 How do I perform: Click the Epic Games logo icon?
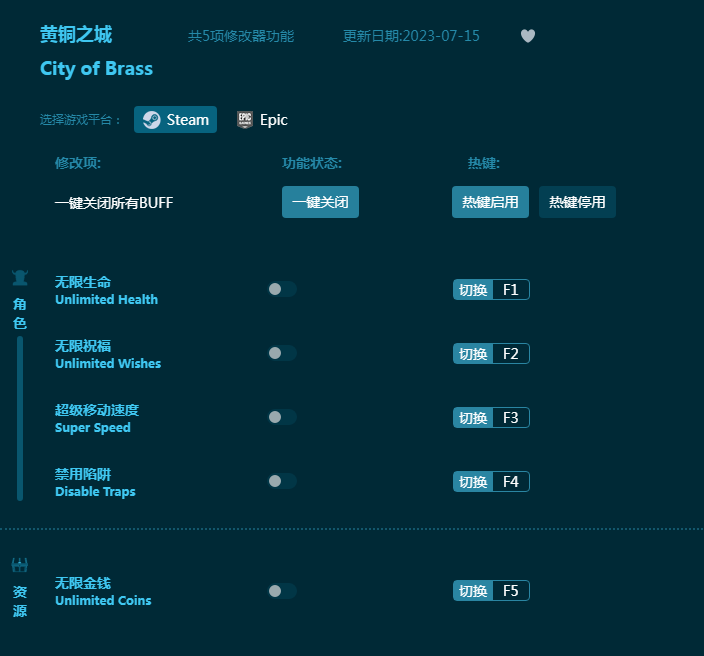pos(245,120)
